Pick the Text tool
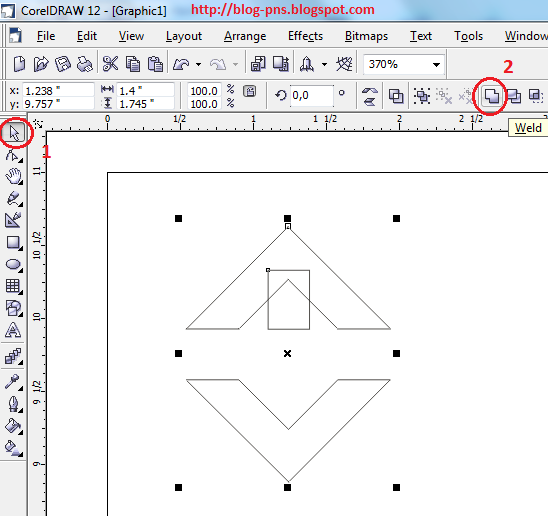The height and width of the screenshot is (516, 548). coord(13,330)
